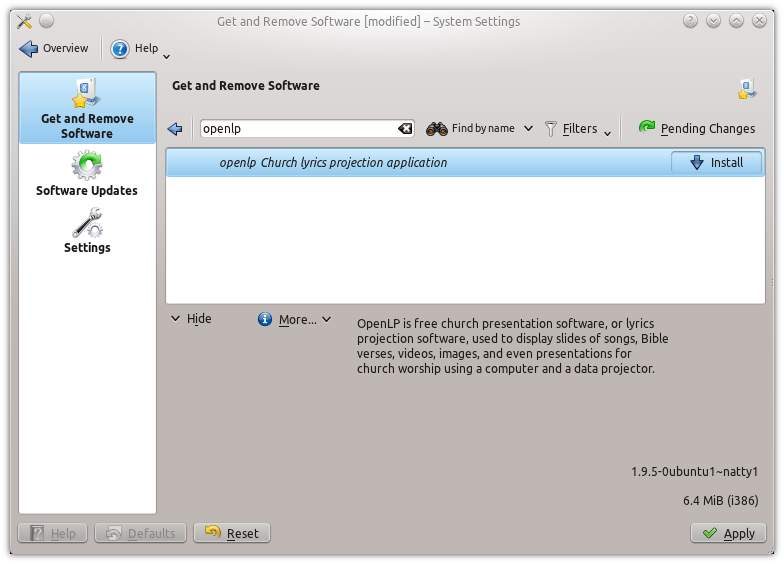Image resolution: width=784 pixels, height=564 pixels.
Task: Minimize the System Settings window
Action: pos(714,21)
